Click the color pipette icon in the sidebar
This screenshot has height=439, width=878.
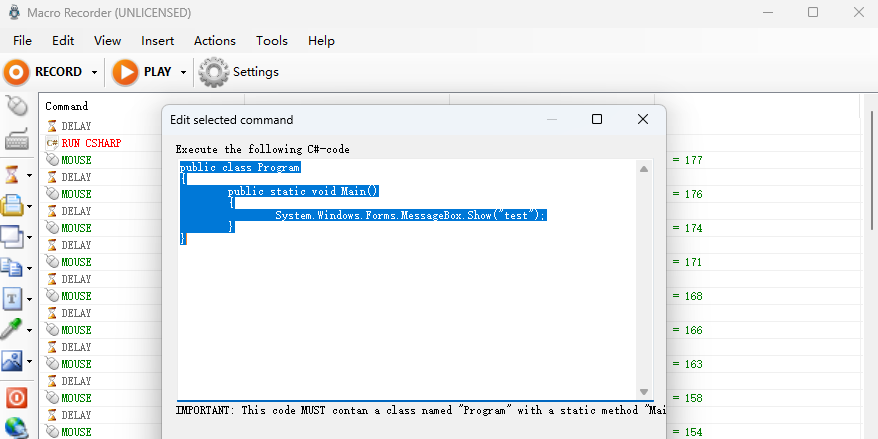12,329
